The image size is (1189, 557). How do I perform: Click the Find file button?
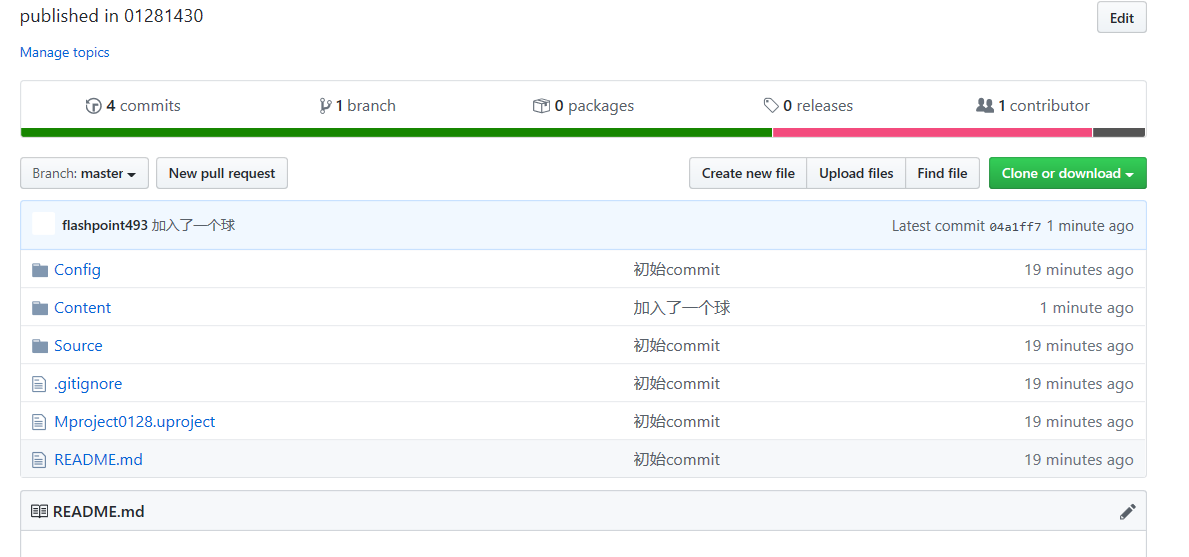click(x=942, y=173)
